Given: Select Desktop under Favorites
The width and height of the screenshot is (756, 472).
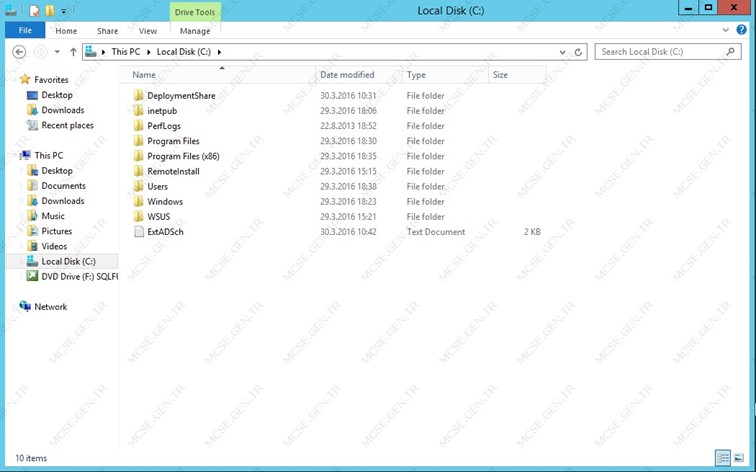Looking at the screenshot, I should point(57,95).
